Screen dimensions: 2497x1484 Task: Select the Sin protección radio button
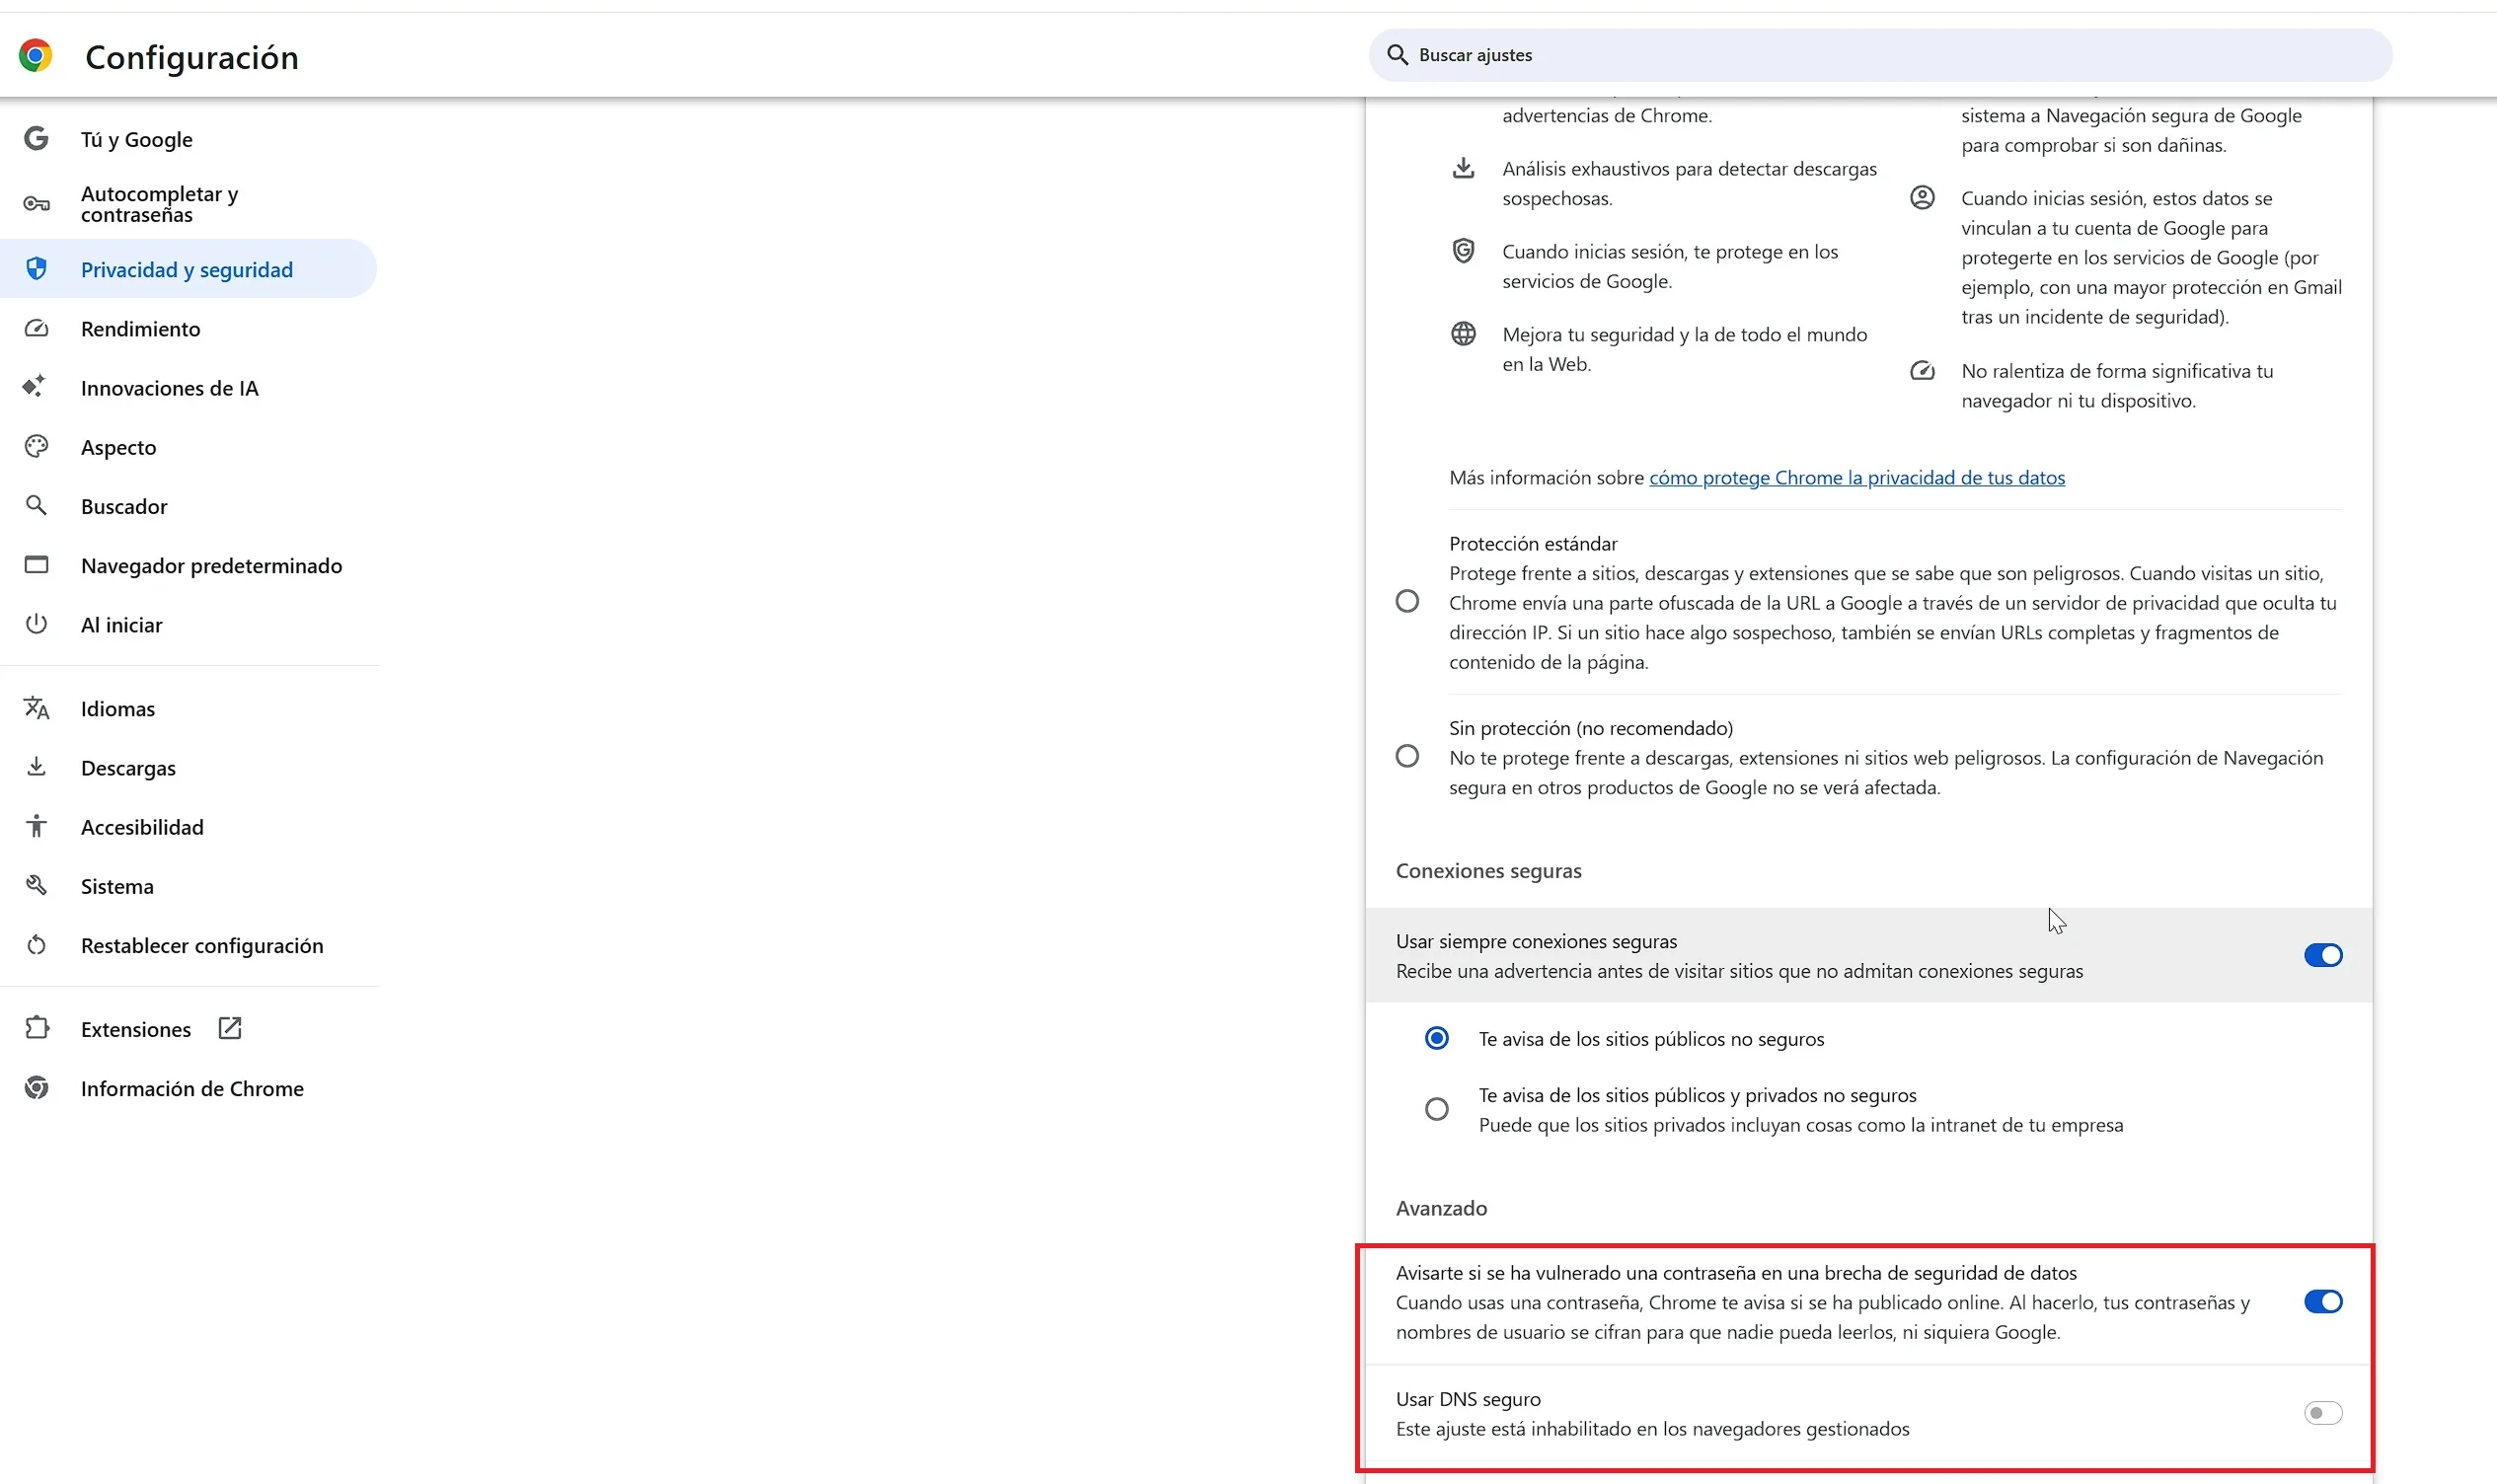click(x=1407, y=756)
